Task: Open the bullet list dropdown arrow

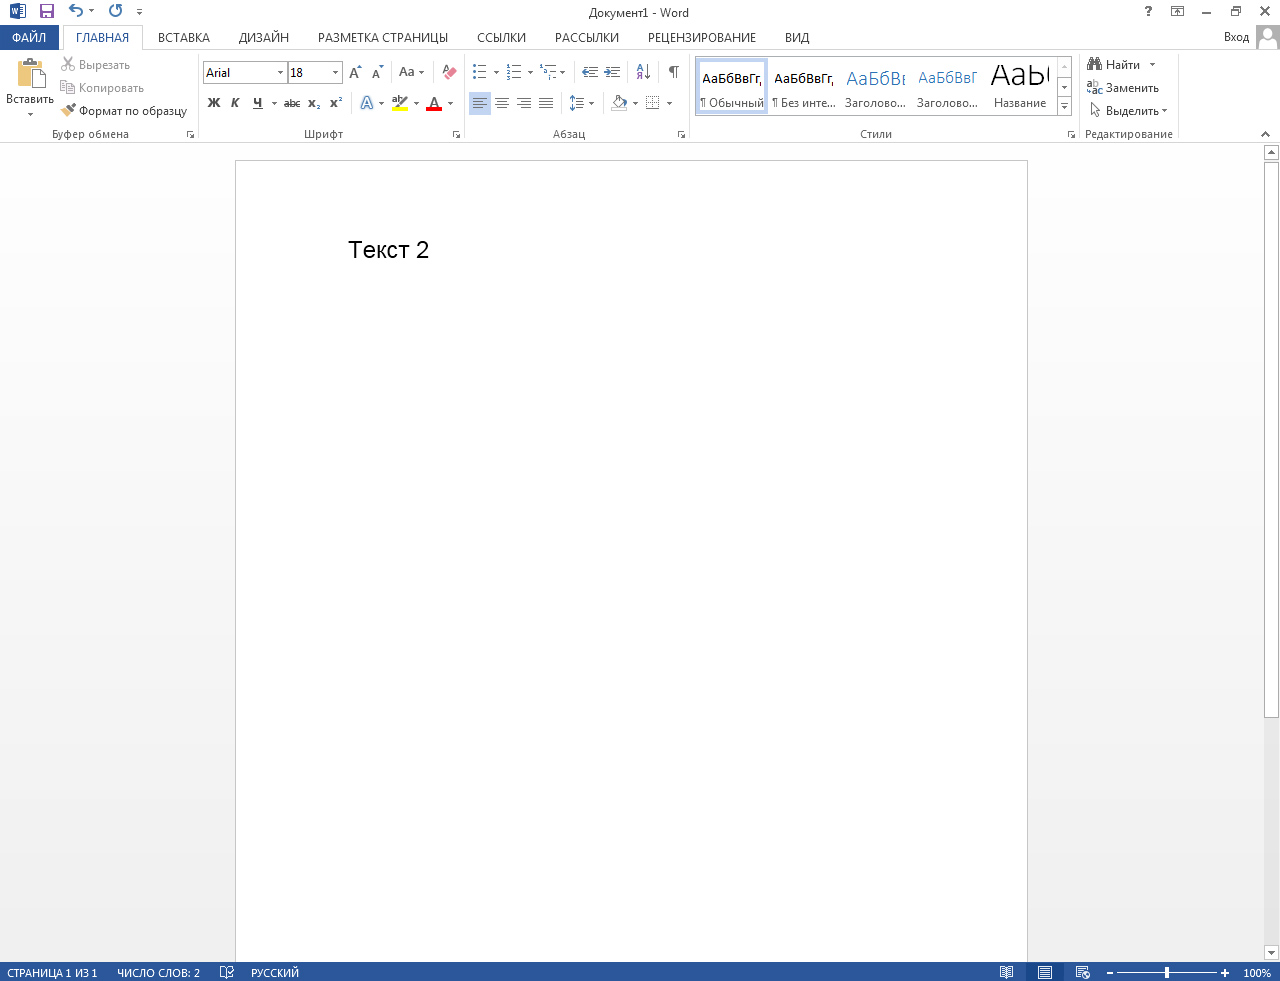Action: point(496,73)
